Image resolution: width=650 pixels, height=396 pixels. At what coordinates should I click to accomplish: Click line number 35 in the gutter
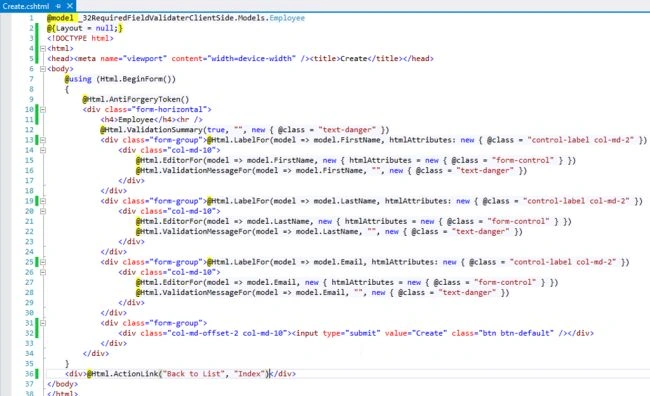29,364
